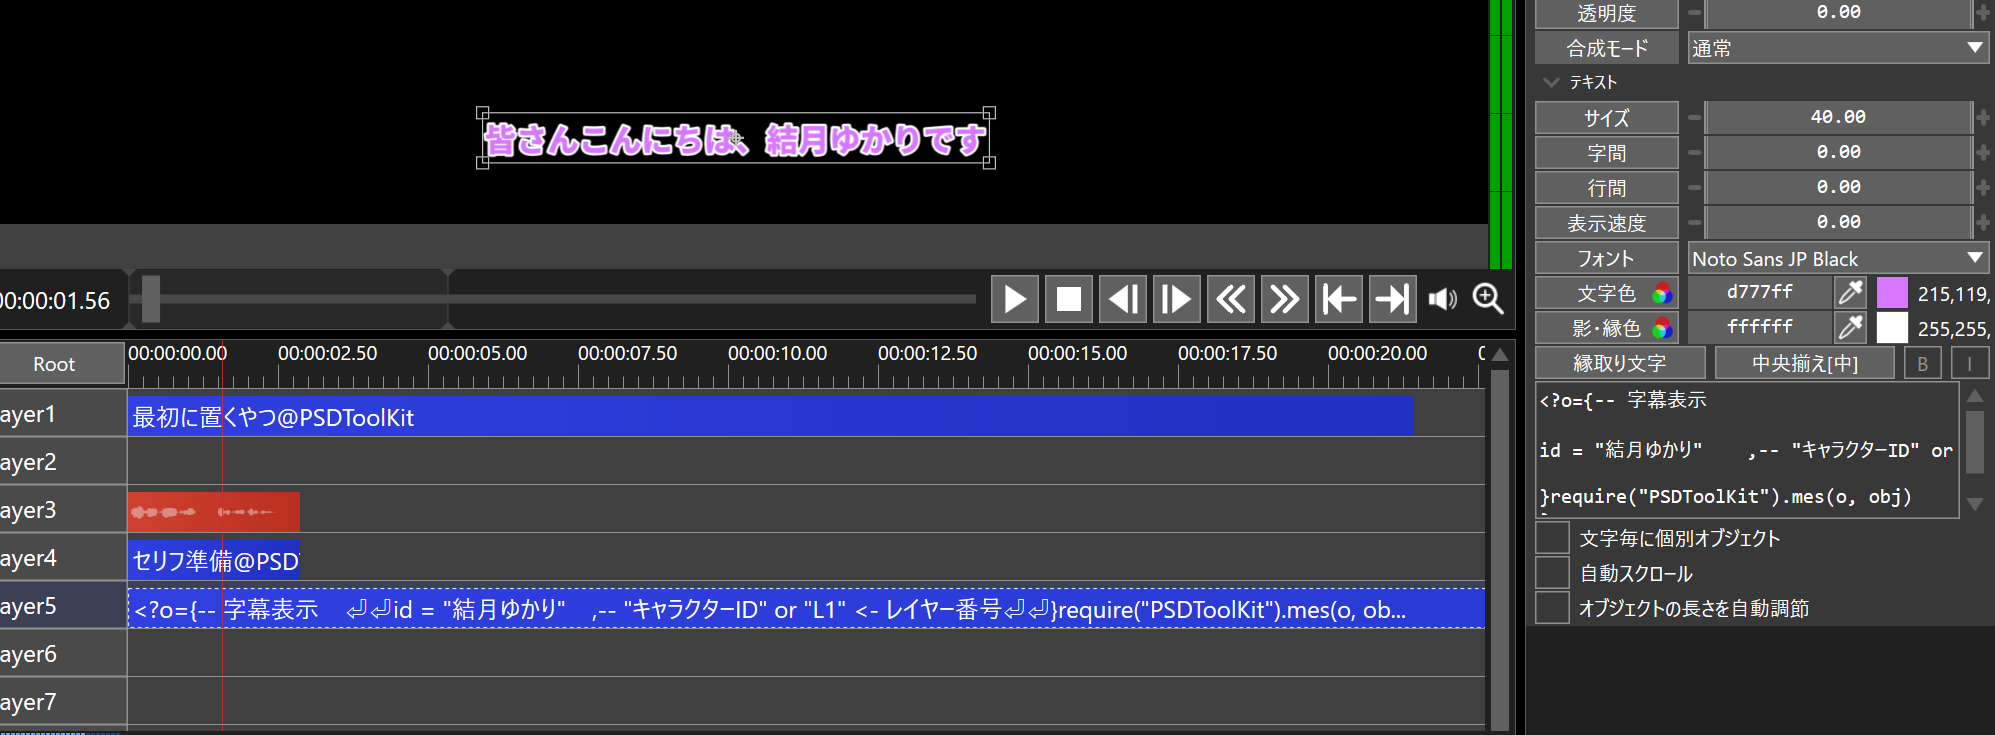Click the 縁取り文字 button
Image resolution: width=1995 pixels, height=735 pixels.
1619,363
